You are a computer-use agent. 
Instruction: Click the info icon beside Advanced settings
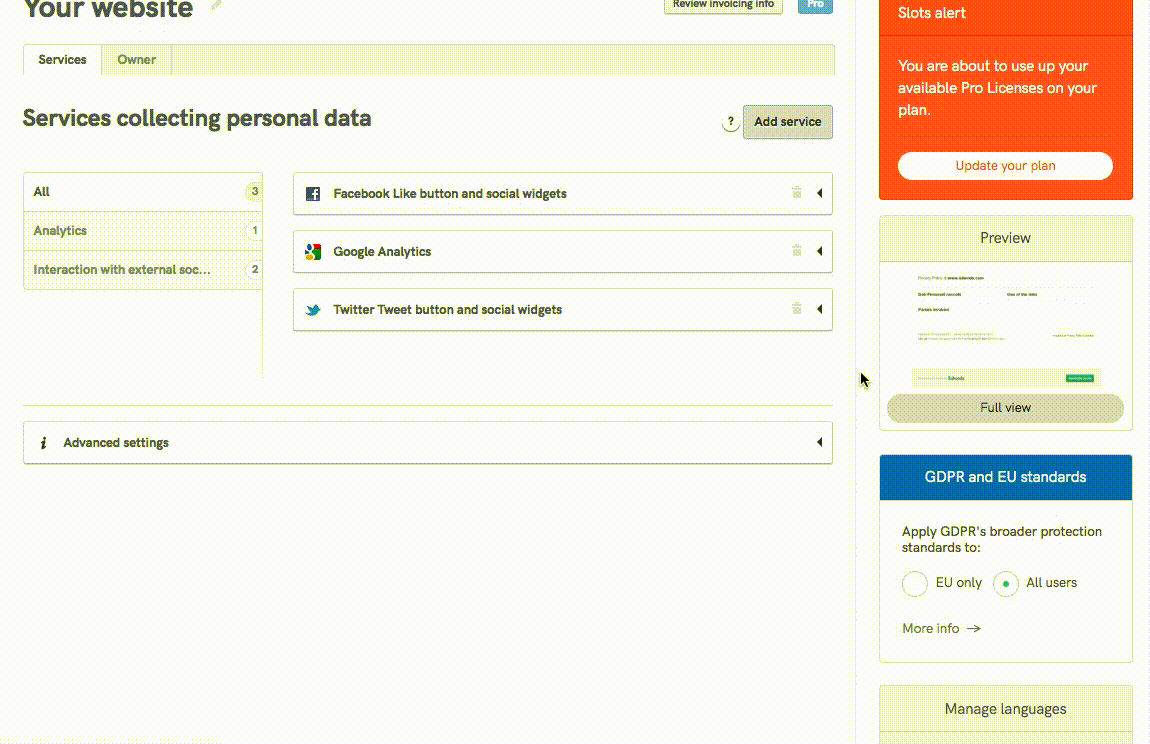pos(44,441)
